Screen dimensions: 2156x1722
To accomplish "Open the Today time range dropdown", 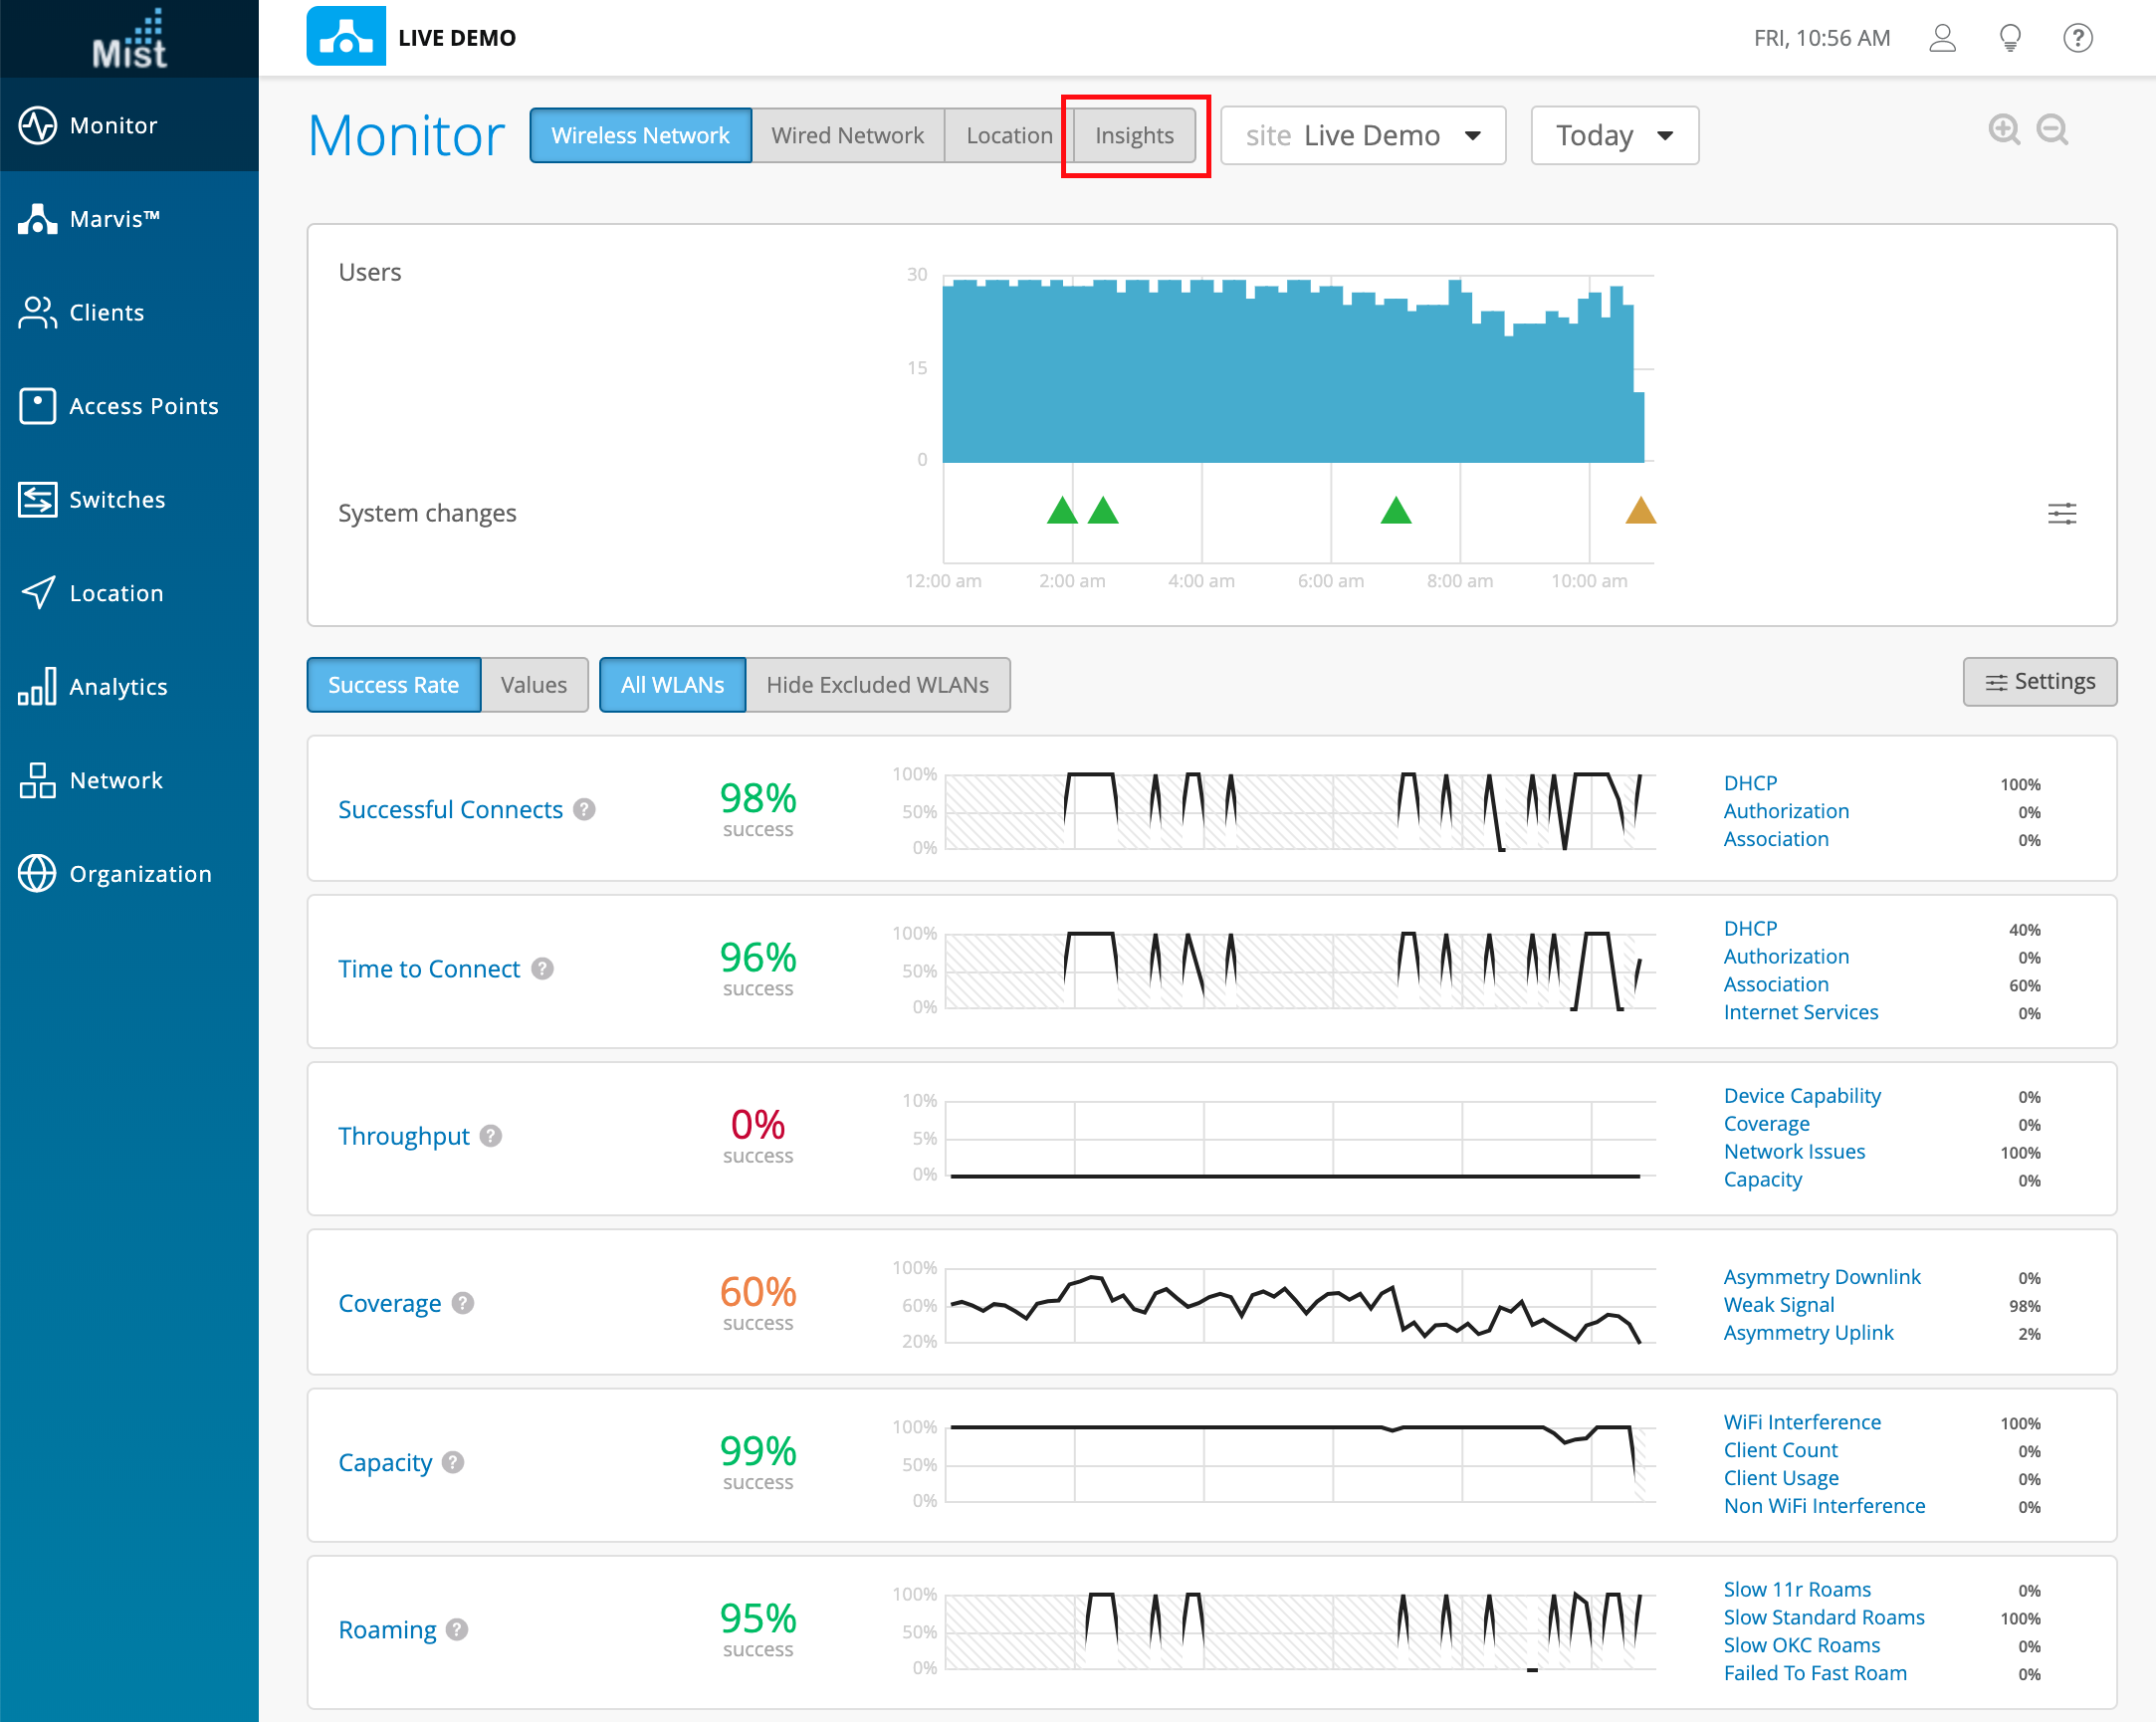I will click(x=1613, y=136).
